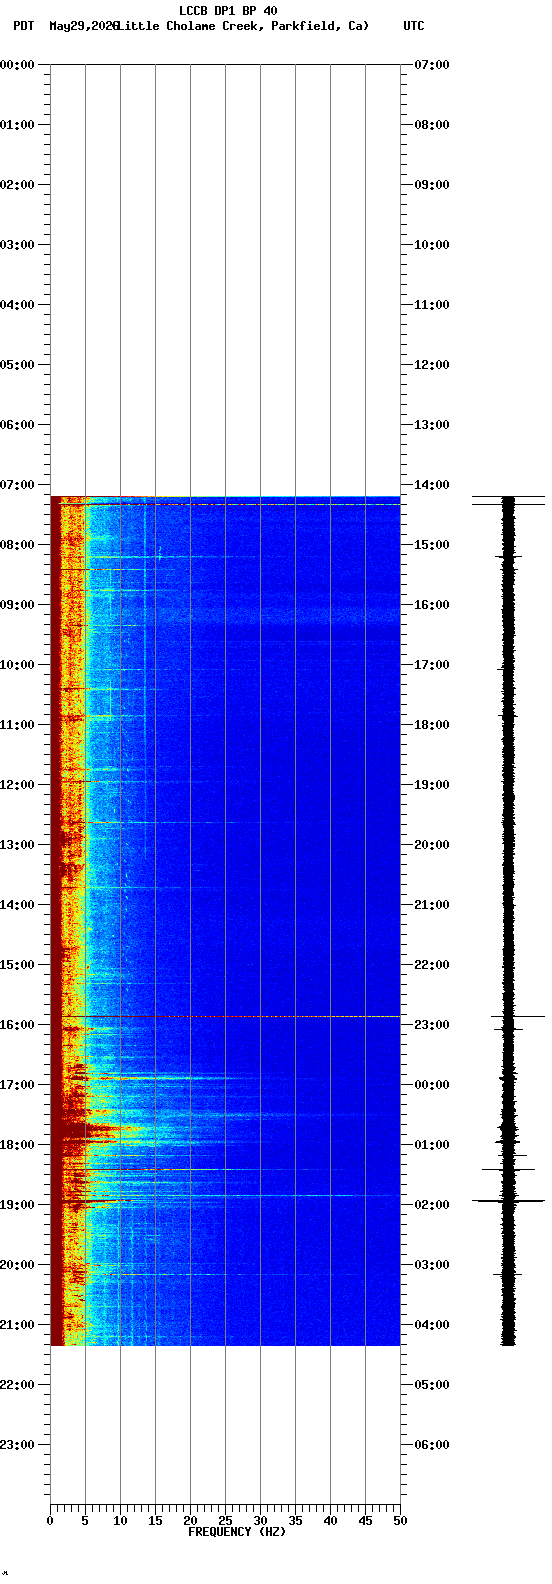Screen dimensions: 552x1584
Task: Click the 22:00 label on the PDT axis
Action: click(18, 1385)
